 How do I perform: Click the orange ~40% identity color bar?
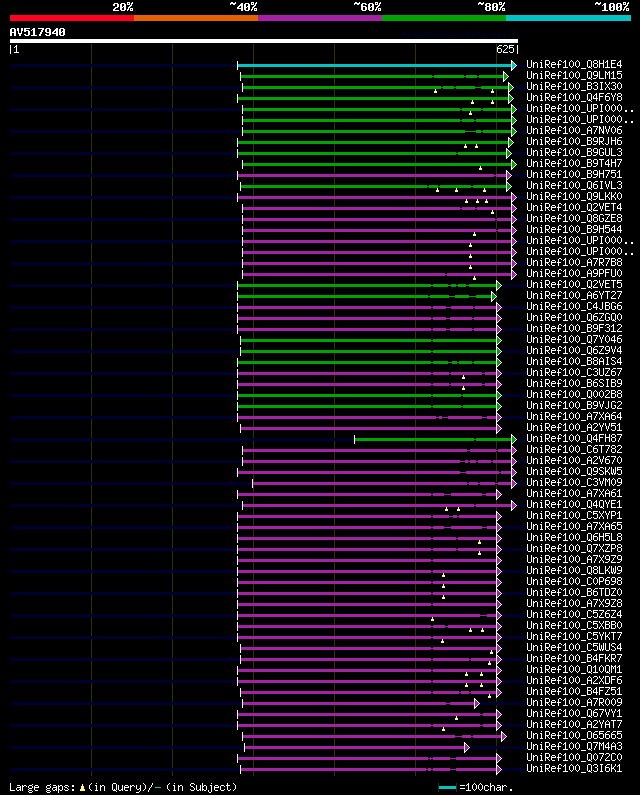(196, 18)
